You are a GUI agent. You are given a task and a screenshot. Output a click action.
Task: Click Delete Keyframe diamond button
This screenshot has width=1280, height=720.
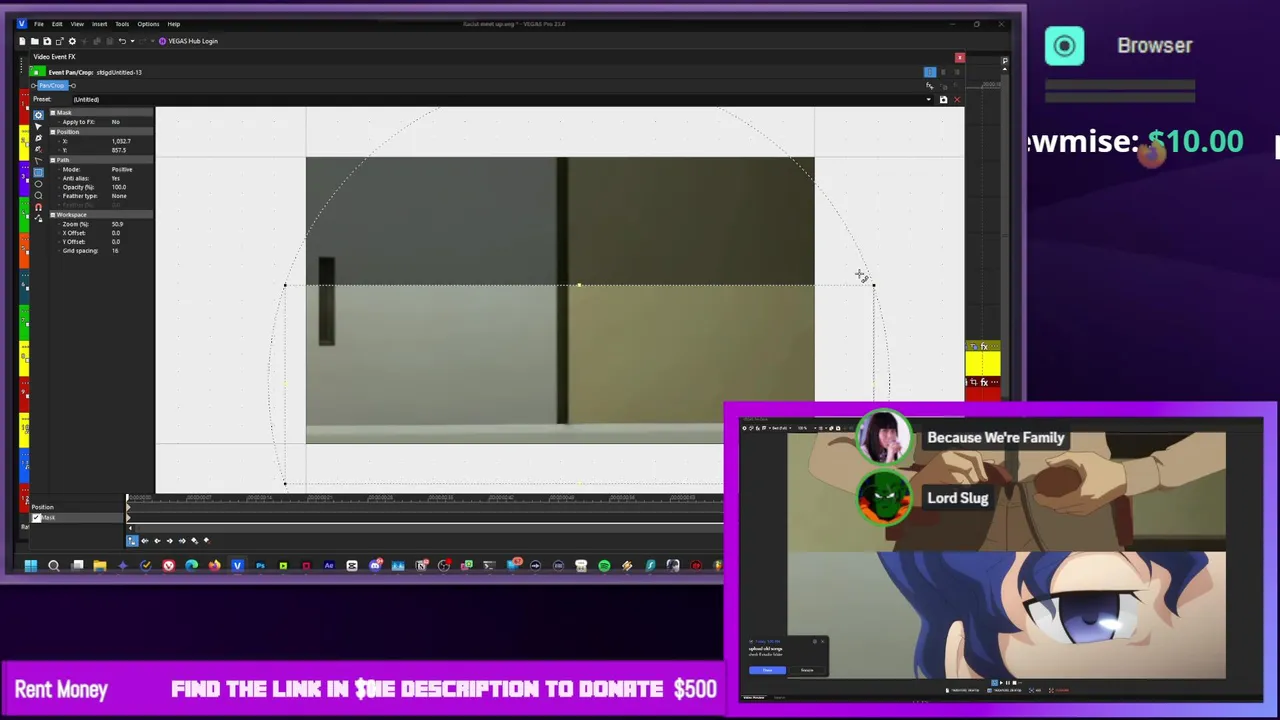pos(207,541)
